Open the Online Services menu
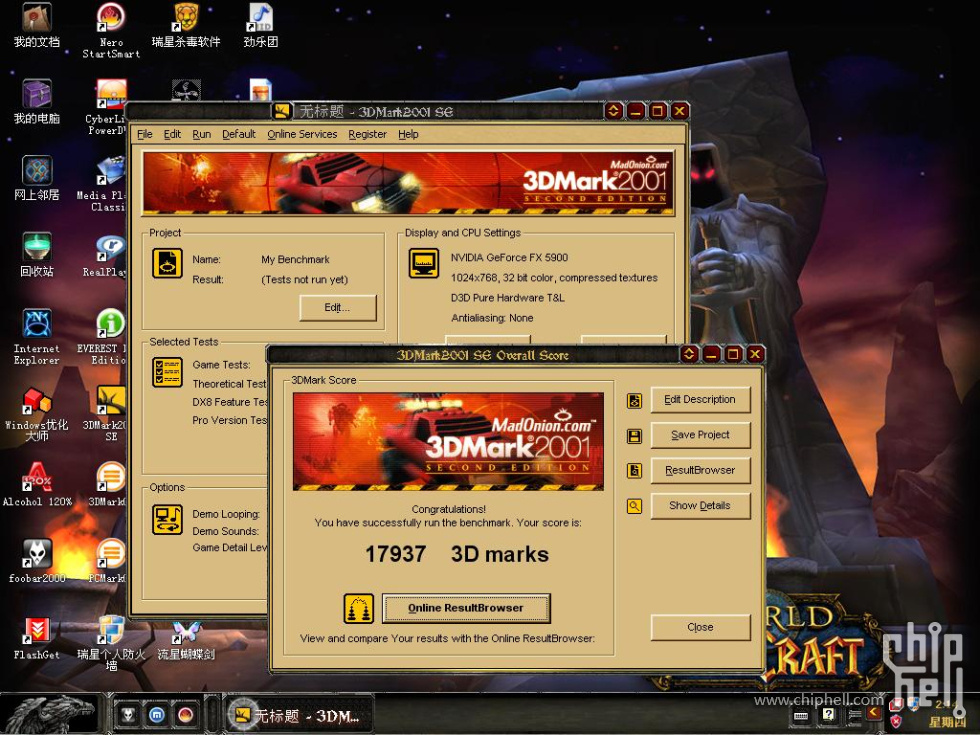The height and width of the screenshot is (735, 980). [302, 134]
